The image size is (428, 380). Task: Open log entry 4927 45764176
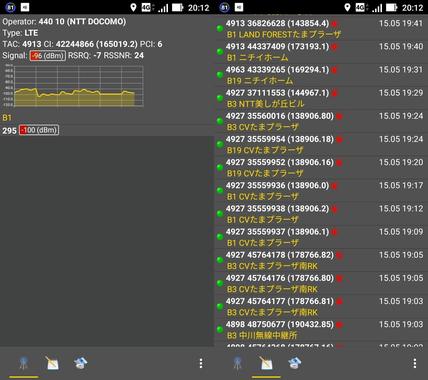coord(321,283)
